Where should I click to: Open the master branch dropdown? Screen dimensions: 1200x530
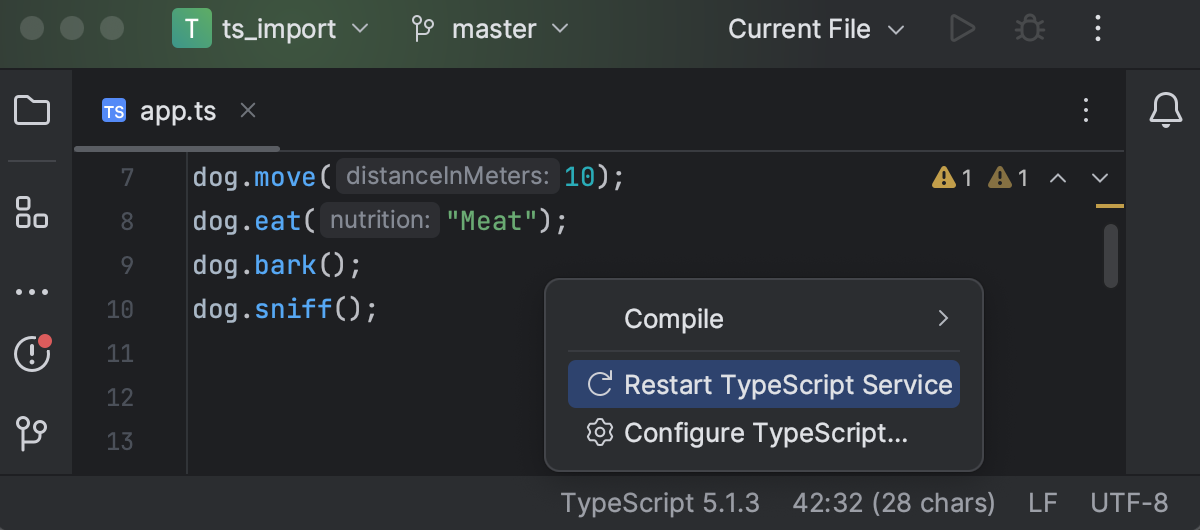click(x=490, y=29)
